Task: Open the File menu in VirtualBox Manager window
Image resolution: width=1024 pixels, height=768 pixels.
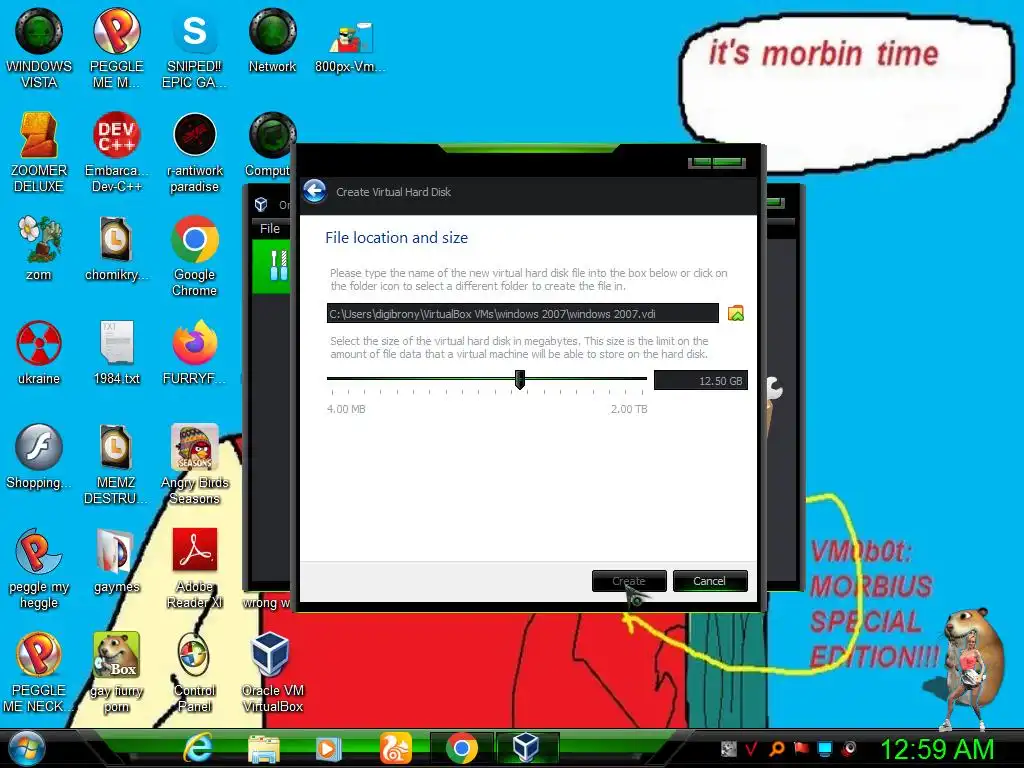Action: pos(270,229)
